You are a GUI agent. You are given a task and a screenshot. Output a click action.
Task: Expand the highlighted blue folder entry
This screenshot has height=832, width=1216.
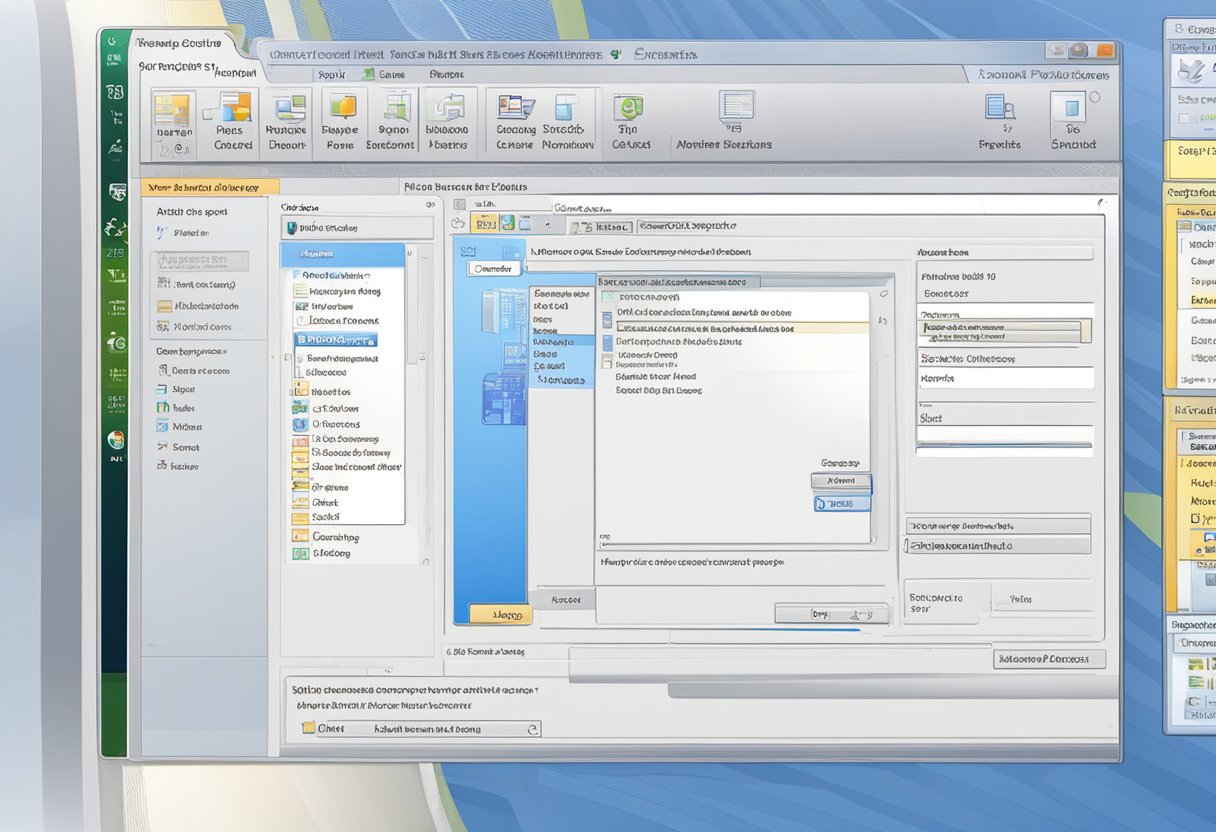336,338
